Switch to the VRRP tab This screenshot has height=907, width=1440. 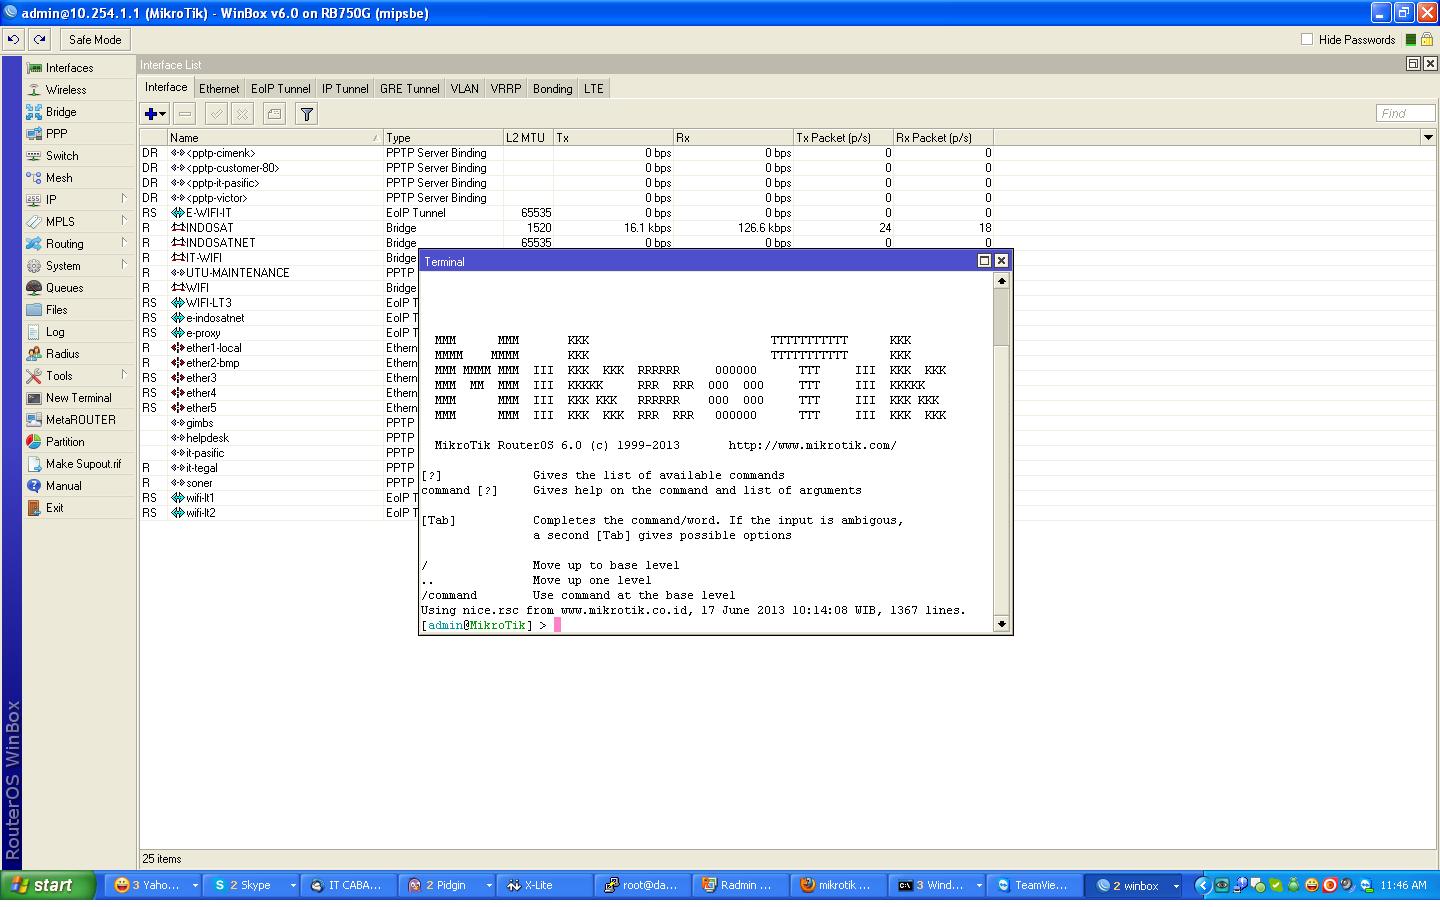[506, 89]
